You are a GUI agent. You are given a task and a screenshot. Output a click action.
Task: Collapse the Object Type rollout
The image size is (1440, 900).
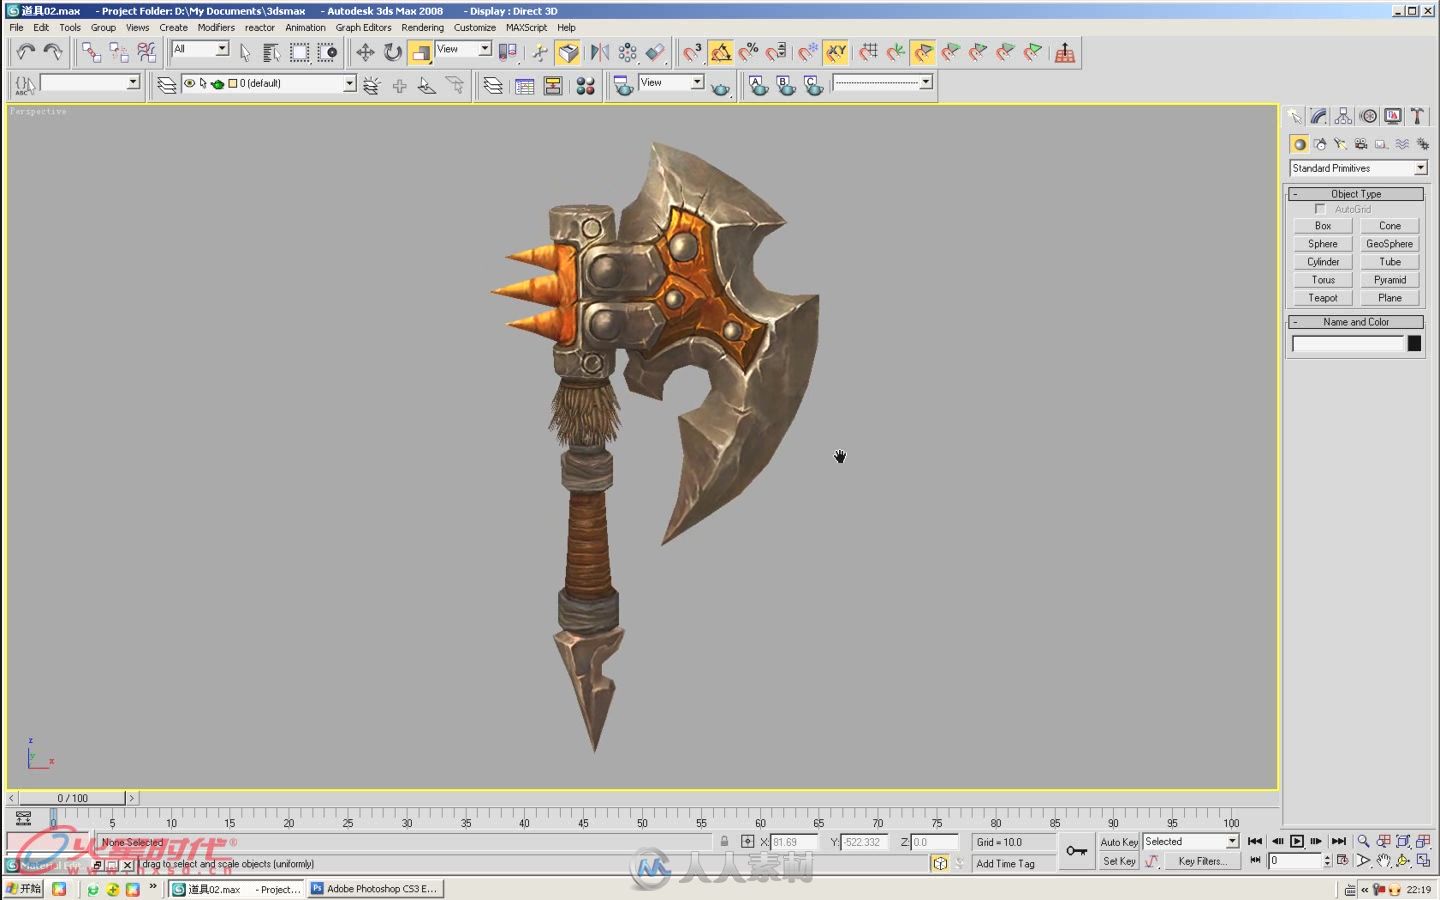[1356, 194]
